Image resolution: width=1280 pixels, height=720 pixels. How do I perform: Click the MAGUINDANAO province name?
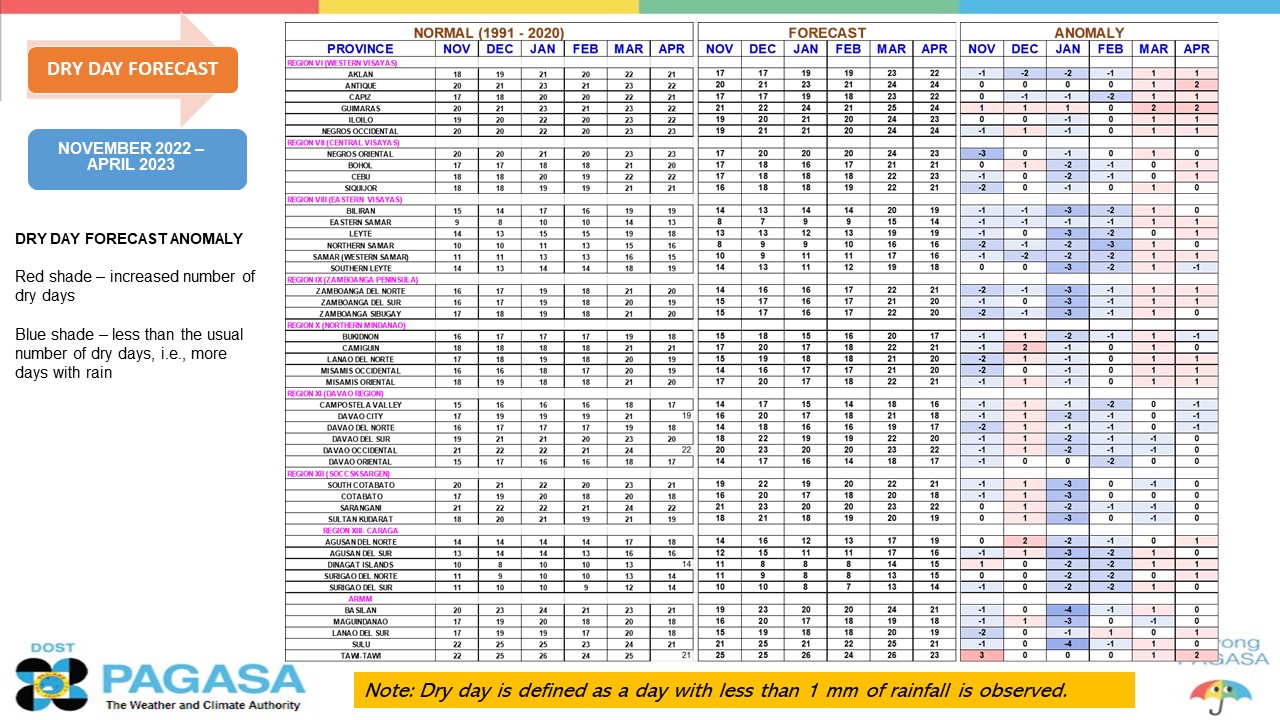pos(361,621)
